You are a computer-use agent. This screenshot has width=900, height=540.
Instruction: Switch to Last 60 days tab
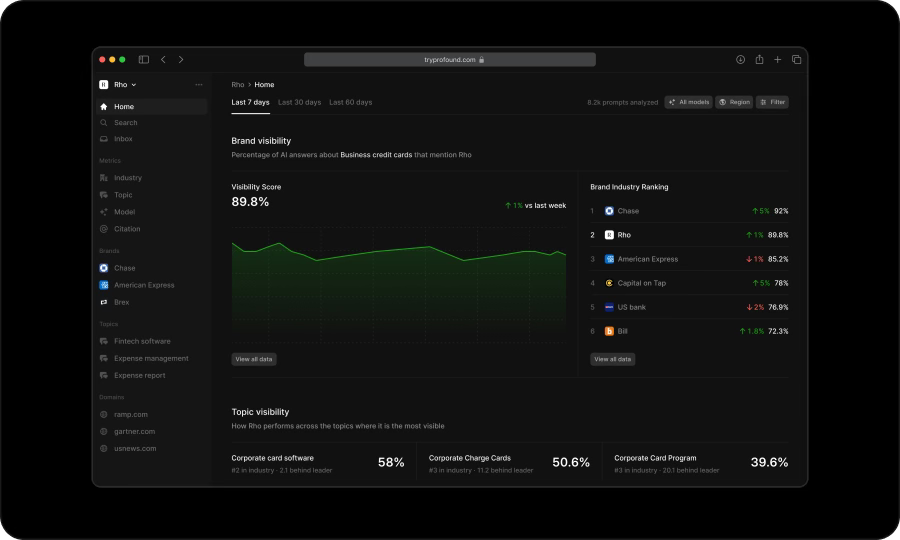351,103
